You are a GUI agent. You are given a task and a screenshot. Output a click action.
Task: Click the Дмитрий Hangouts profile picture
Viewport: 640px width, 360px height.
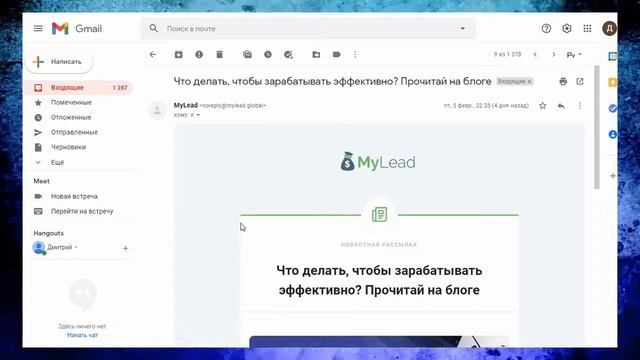tap(39, 247)
